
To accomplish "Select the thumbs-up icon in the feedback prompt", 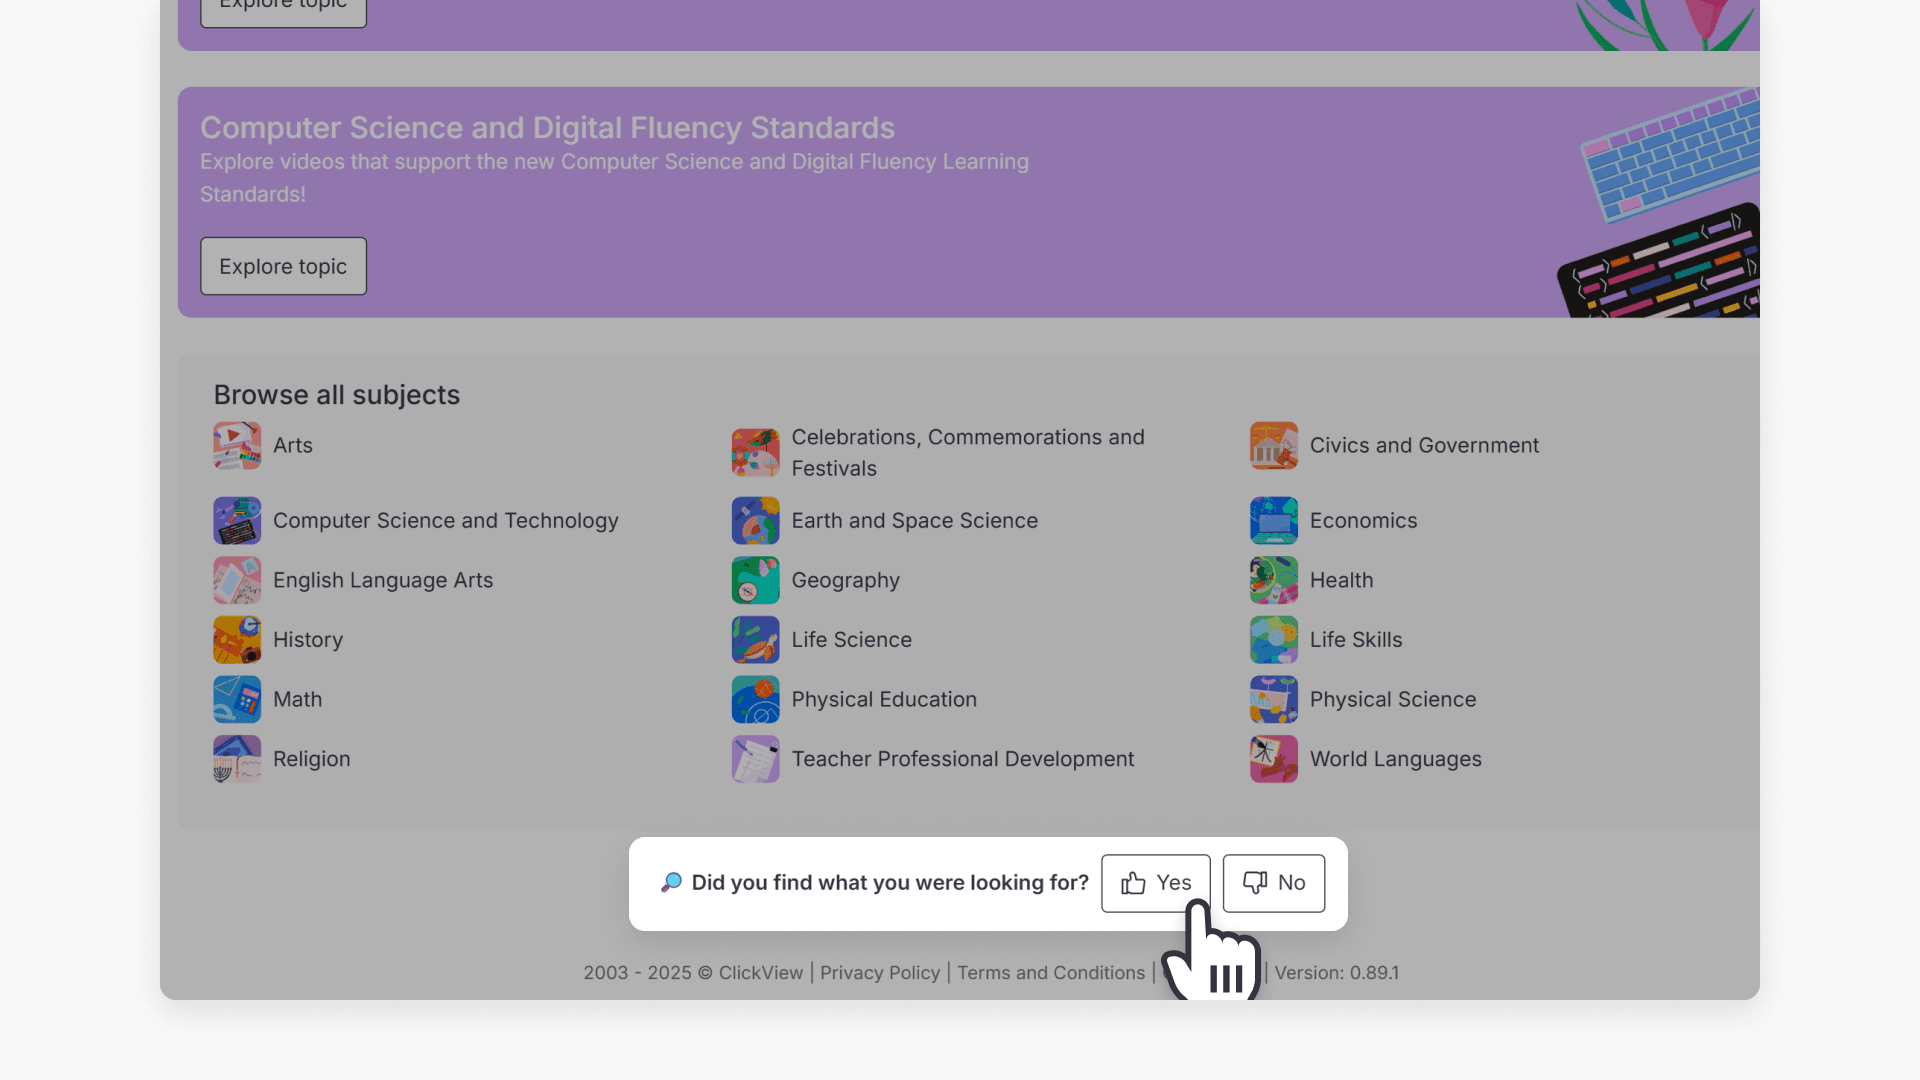I will 1132,883.
